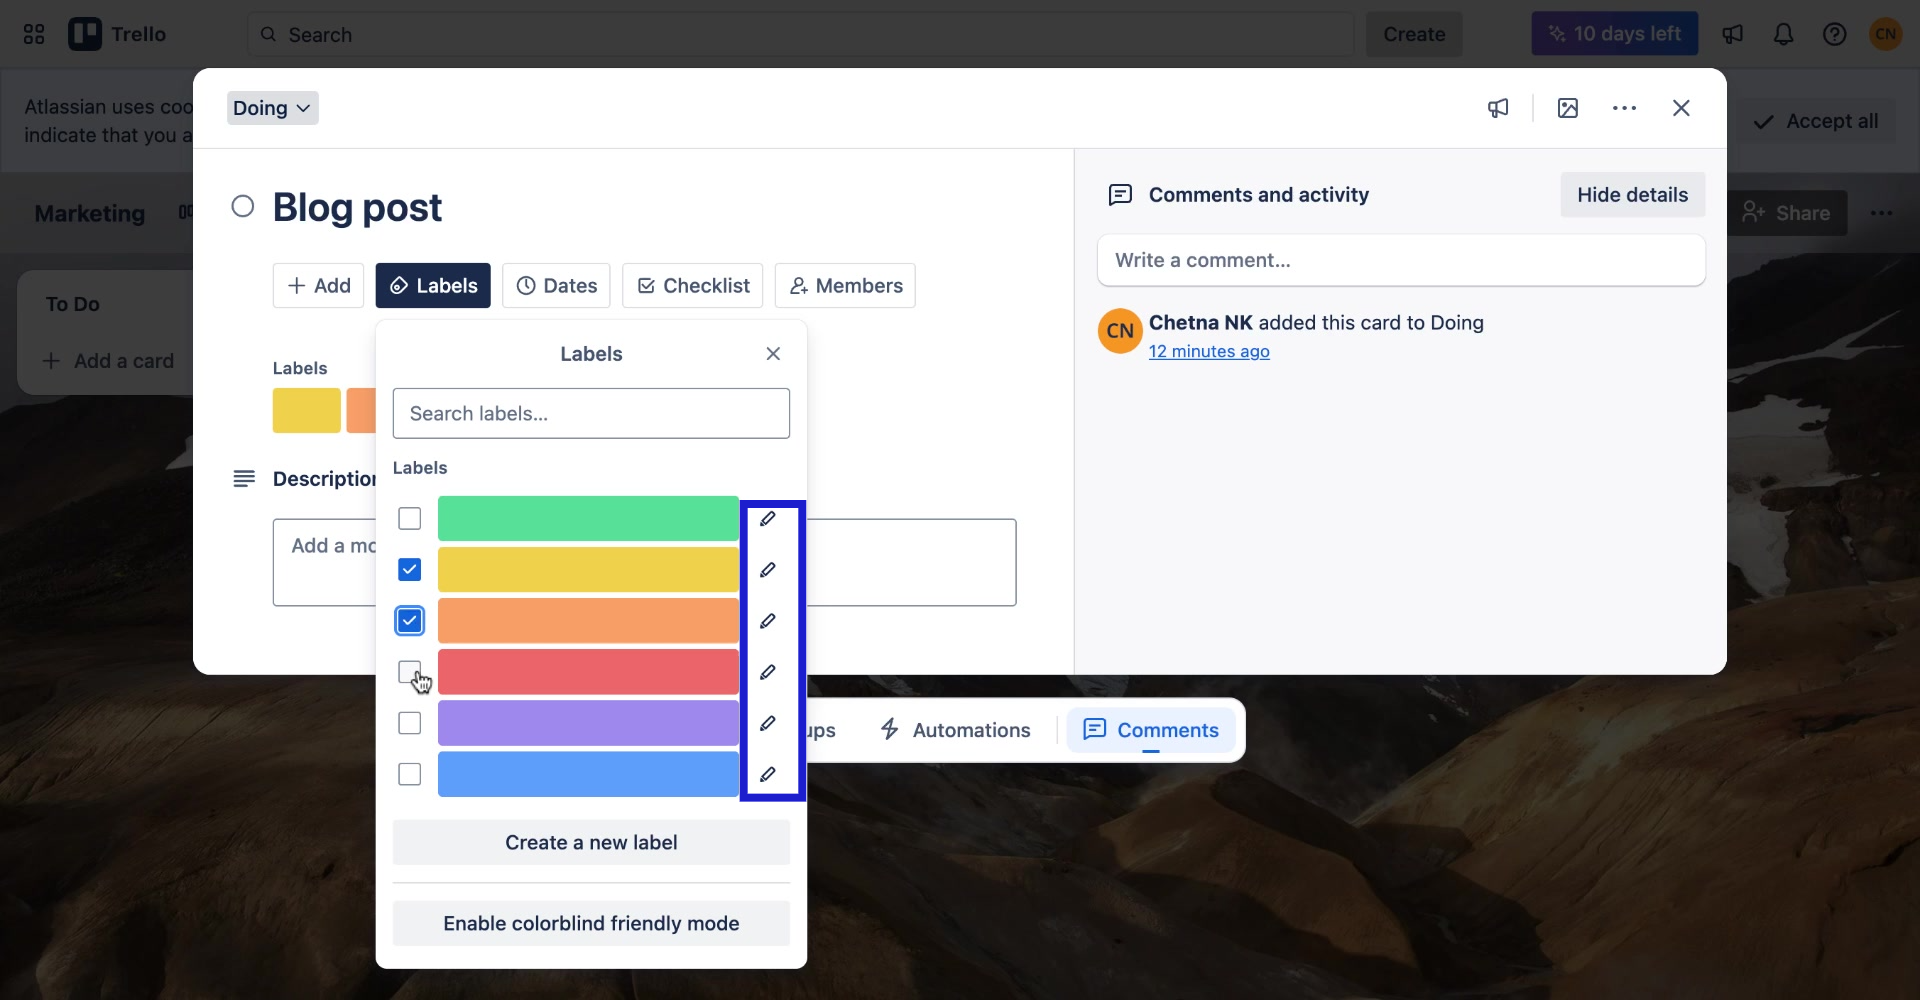Open the notifications bell
Image resolution: width=1920 pixels, height=1000 pixels.
[1783, 34]
